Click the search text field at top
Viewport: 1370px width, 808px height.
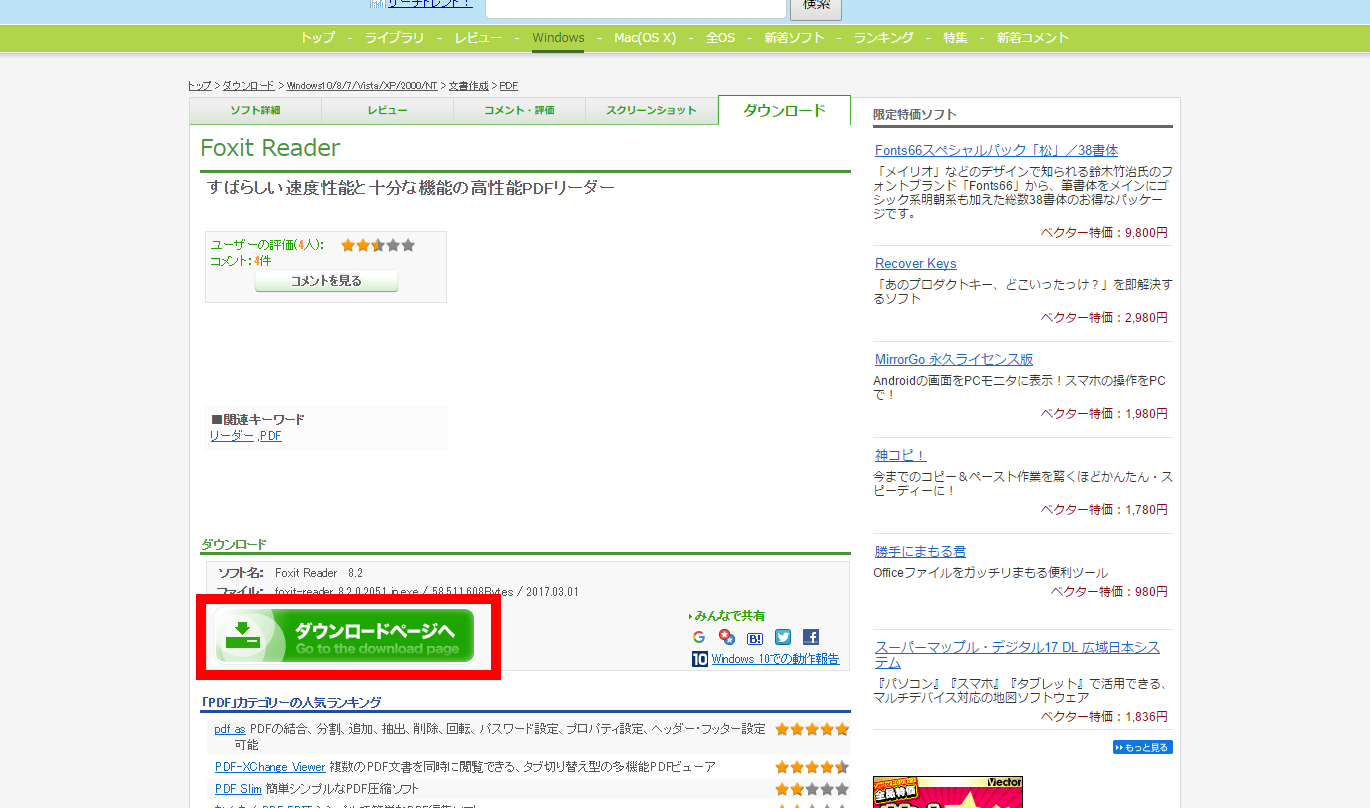[x=636, y=6]
